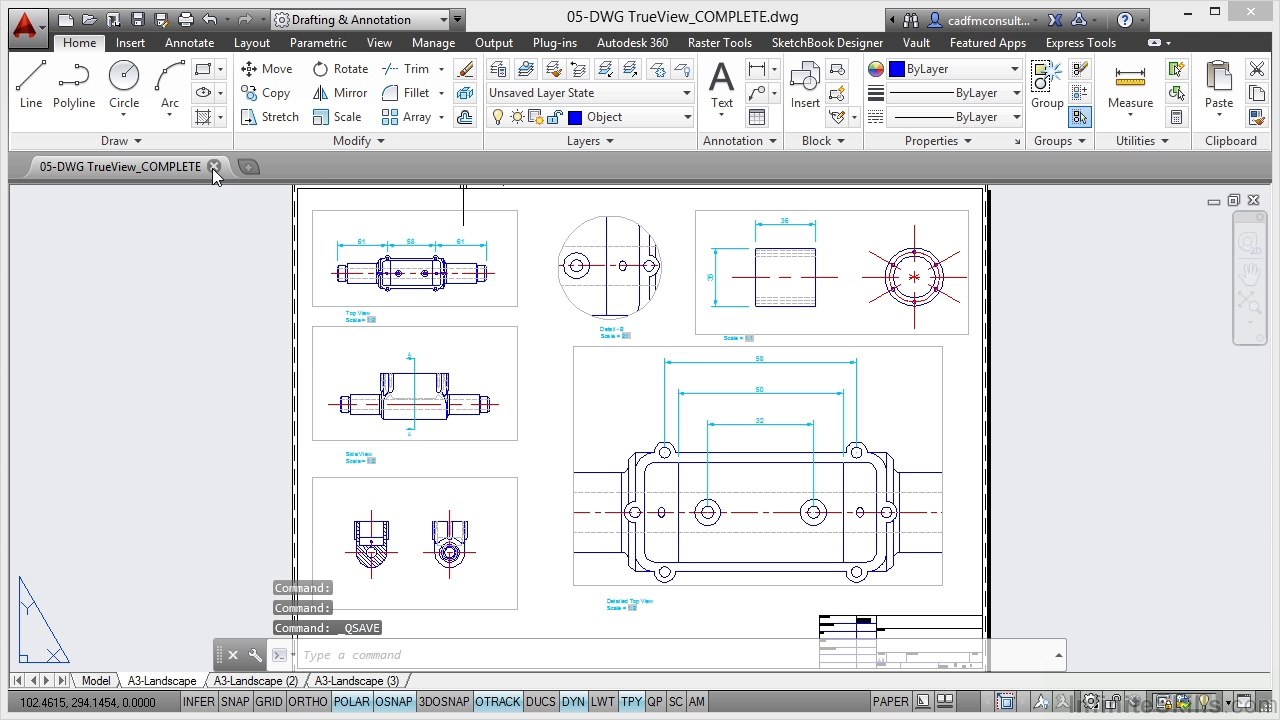The image size is (1280, 720).
Task: Open the ByLayer lineweight dropdown
Action: click(x=955, y=93)
